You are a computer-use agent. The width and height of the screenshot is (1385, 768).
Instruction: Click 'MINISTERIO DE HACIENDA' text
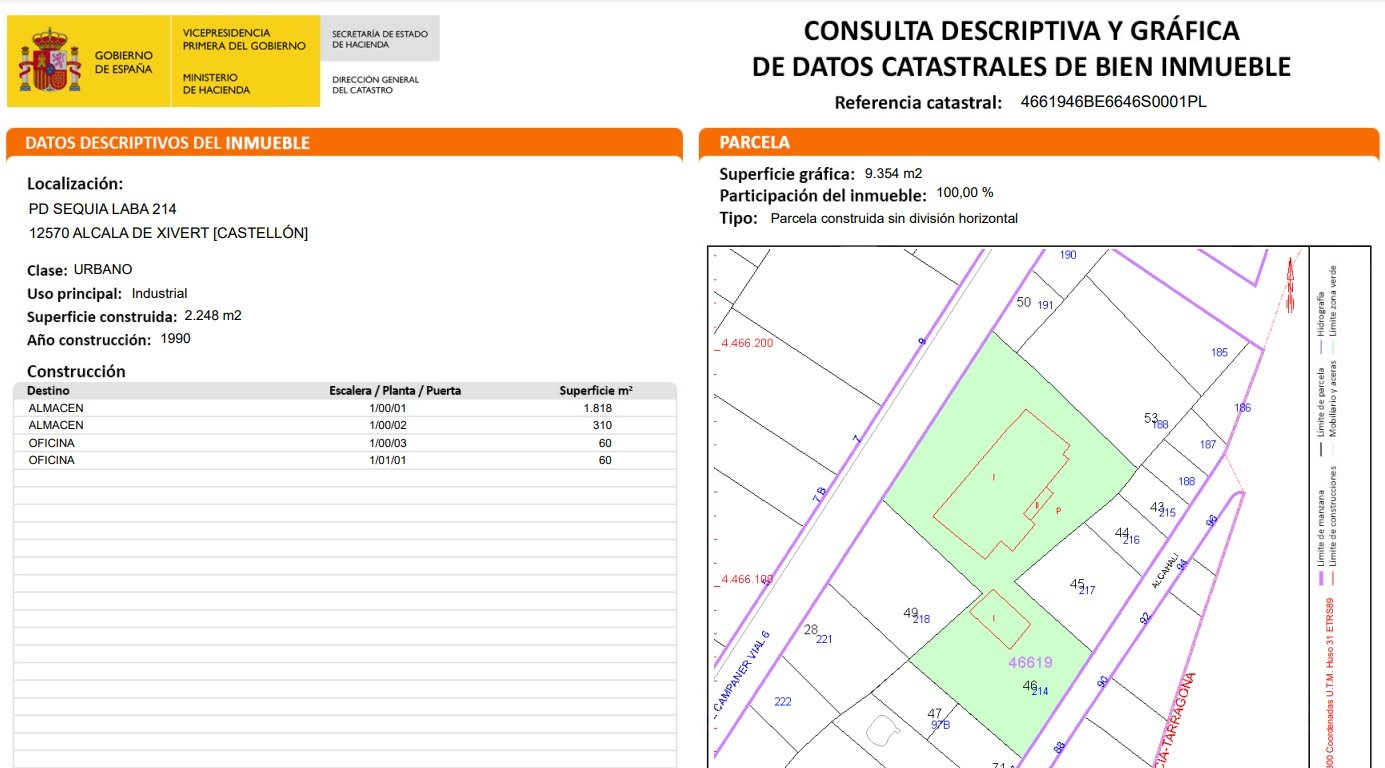point(216,84)
